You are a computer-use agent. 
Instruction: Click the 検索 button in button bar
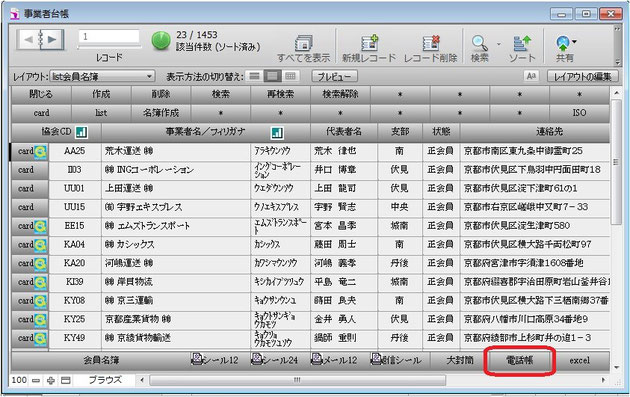pyautogui.click(x=221, y=94)
